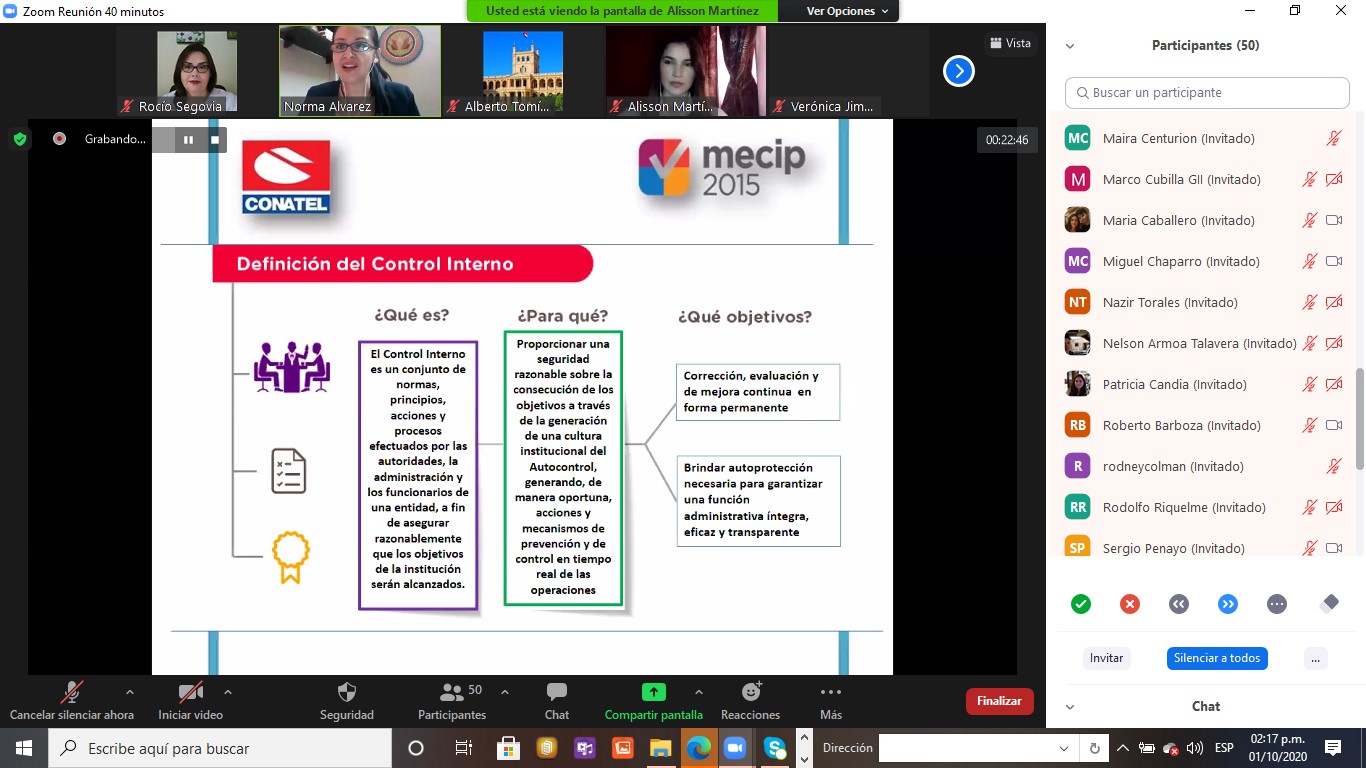Open the participants panel ellipsis menu
The height and width of the screenshot is (768, 1366).
click(x=1316, y=658)
